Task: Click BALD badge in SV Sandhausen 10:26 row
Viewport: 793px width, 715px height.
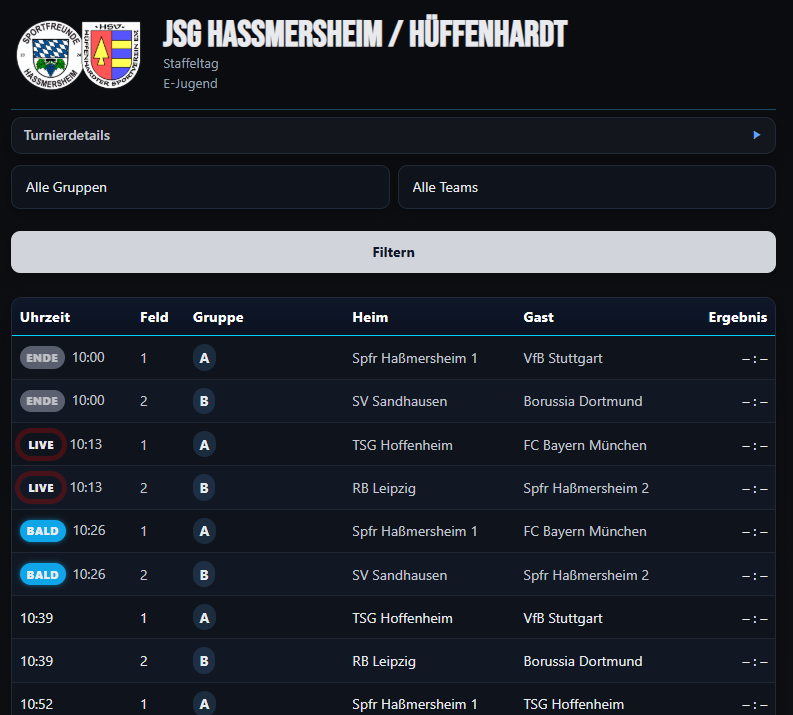Action: 42,574
